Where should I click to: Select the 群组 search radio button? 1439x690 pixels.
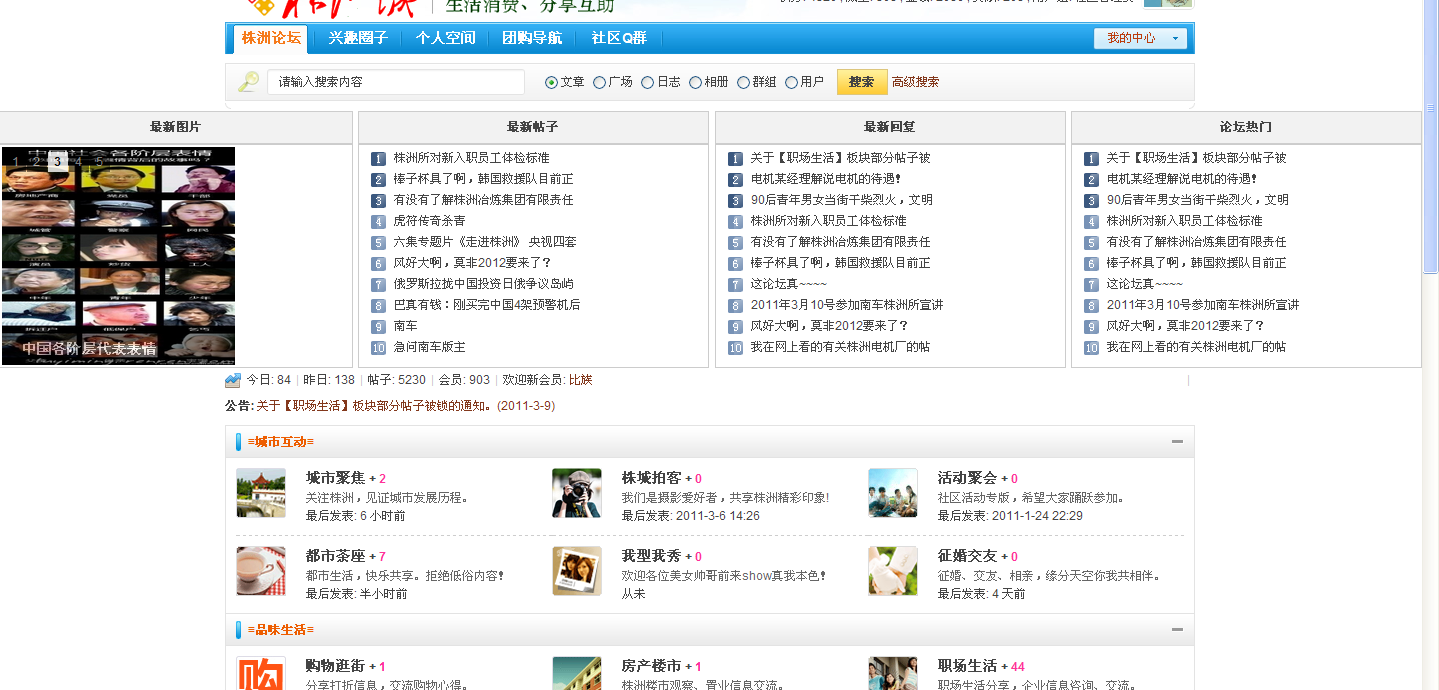743,82
